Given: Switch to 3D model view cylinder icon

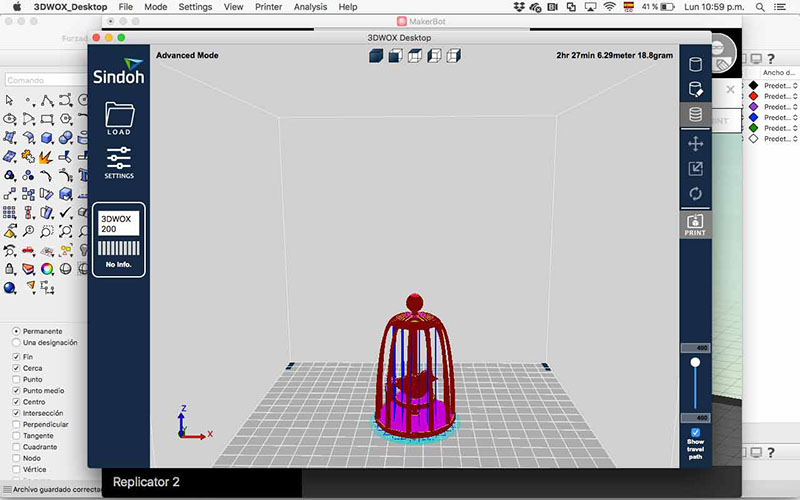Looking at the screenshot, I should pyautogui.click(x=695, y=64).
